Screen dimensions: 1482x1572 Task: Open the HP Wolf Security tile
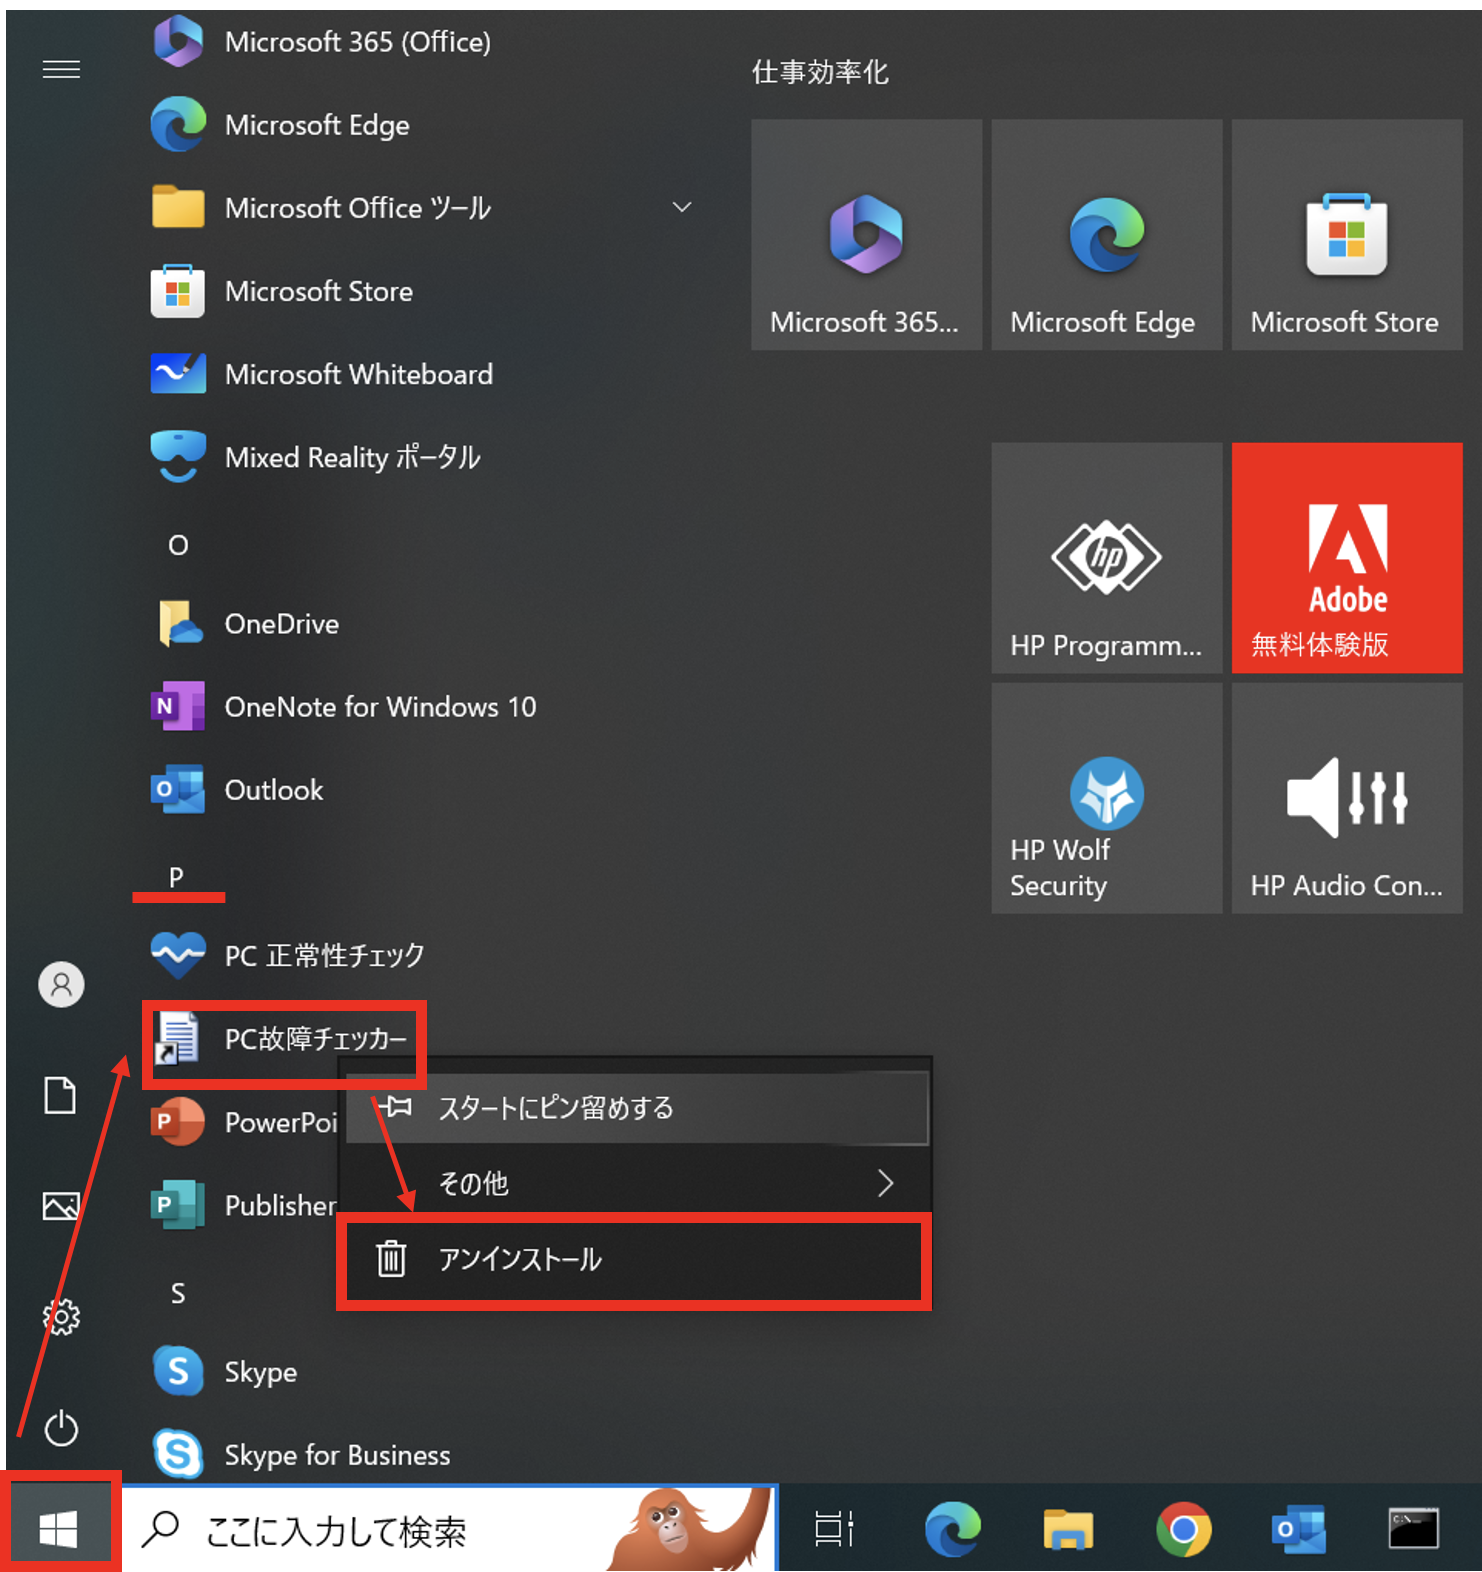click(x=1106, y=798)
